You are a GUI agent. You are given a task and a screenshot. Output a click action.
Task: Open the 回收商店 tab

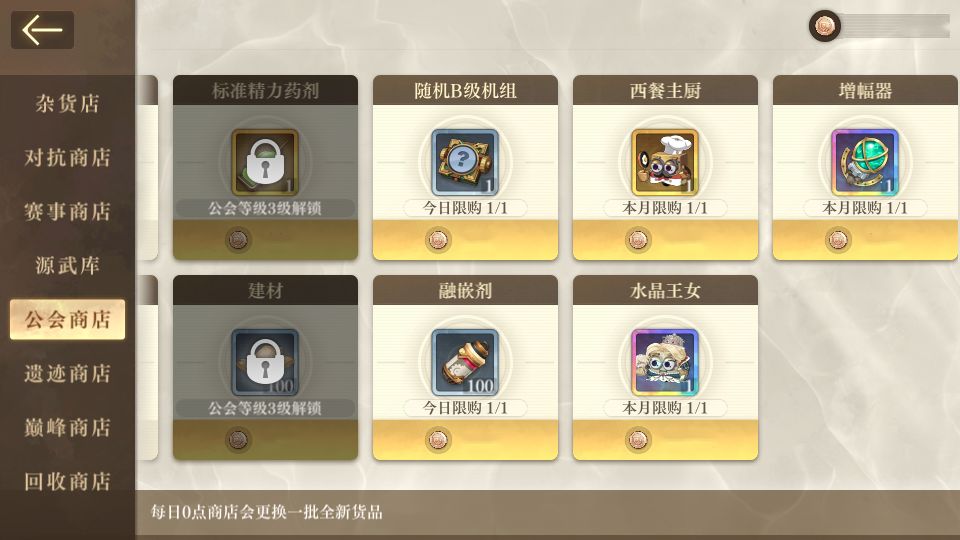(67, 481)
